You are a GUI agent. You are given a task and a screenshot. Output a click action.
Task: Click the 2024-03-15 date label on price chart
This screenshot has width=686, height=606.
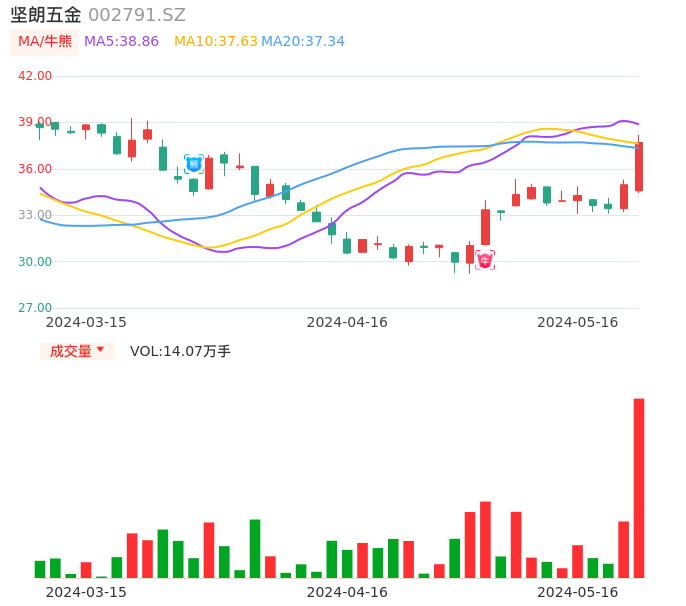tap(86, 322)
